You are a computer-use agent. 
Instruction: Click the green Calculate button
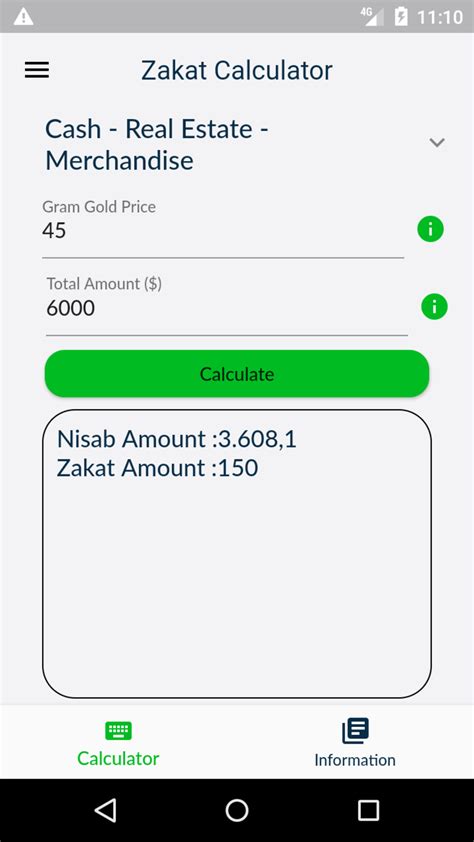[237, 374]
